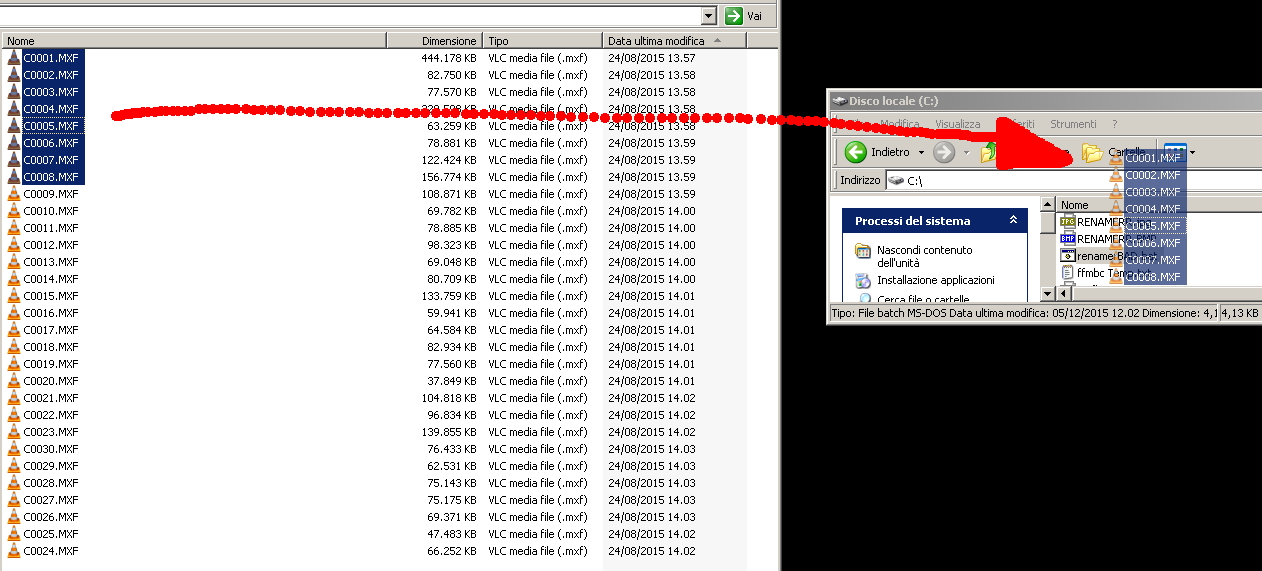
Task: Click the scroll up arrow in Disco locale
Action: pos(1047,205)
